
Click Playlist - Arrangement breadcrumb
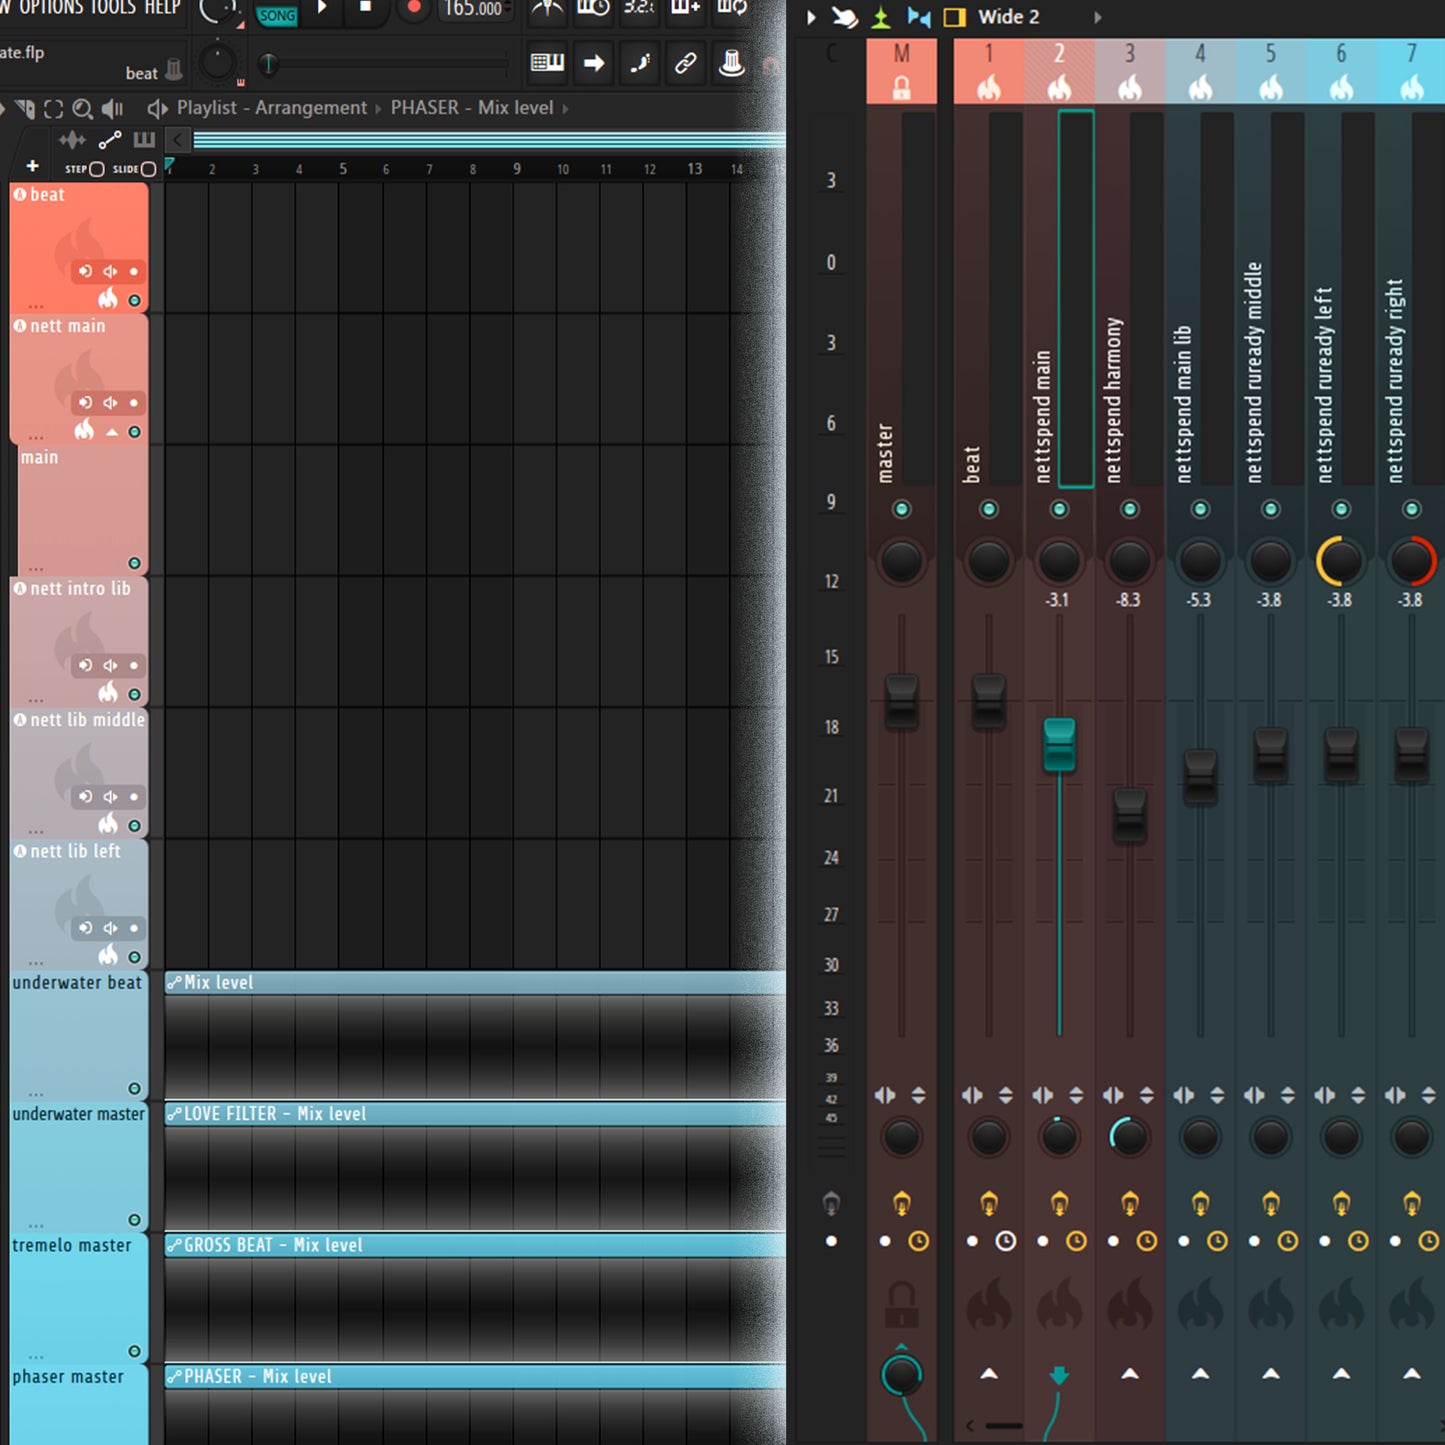point(272,108)
